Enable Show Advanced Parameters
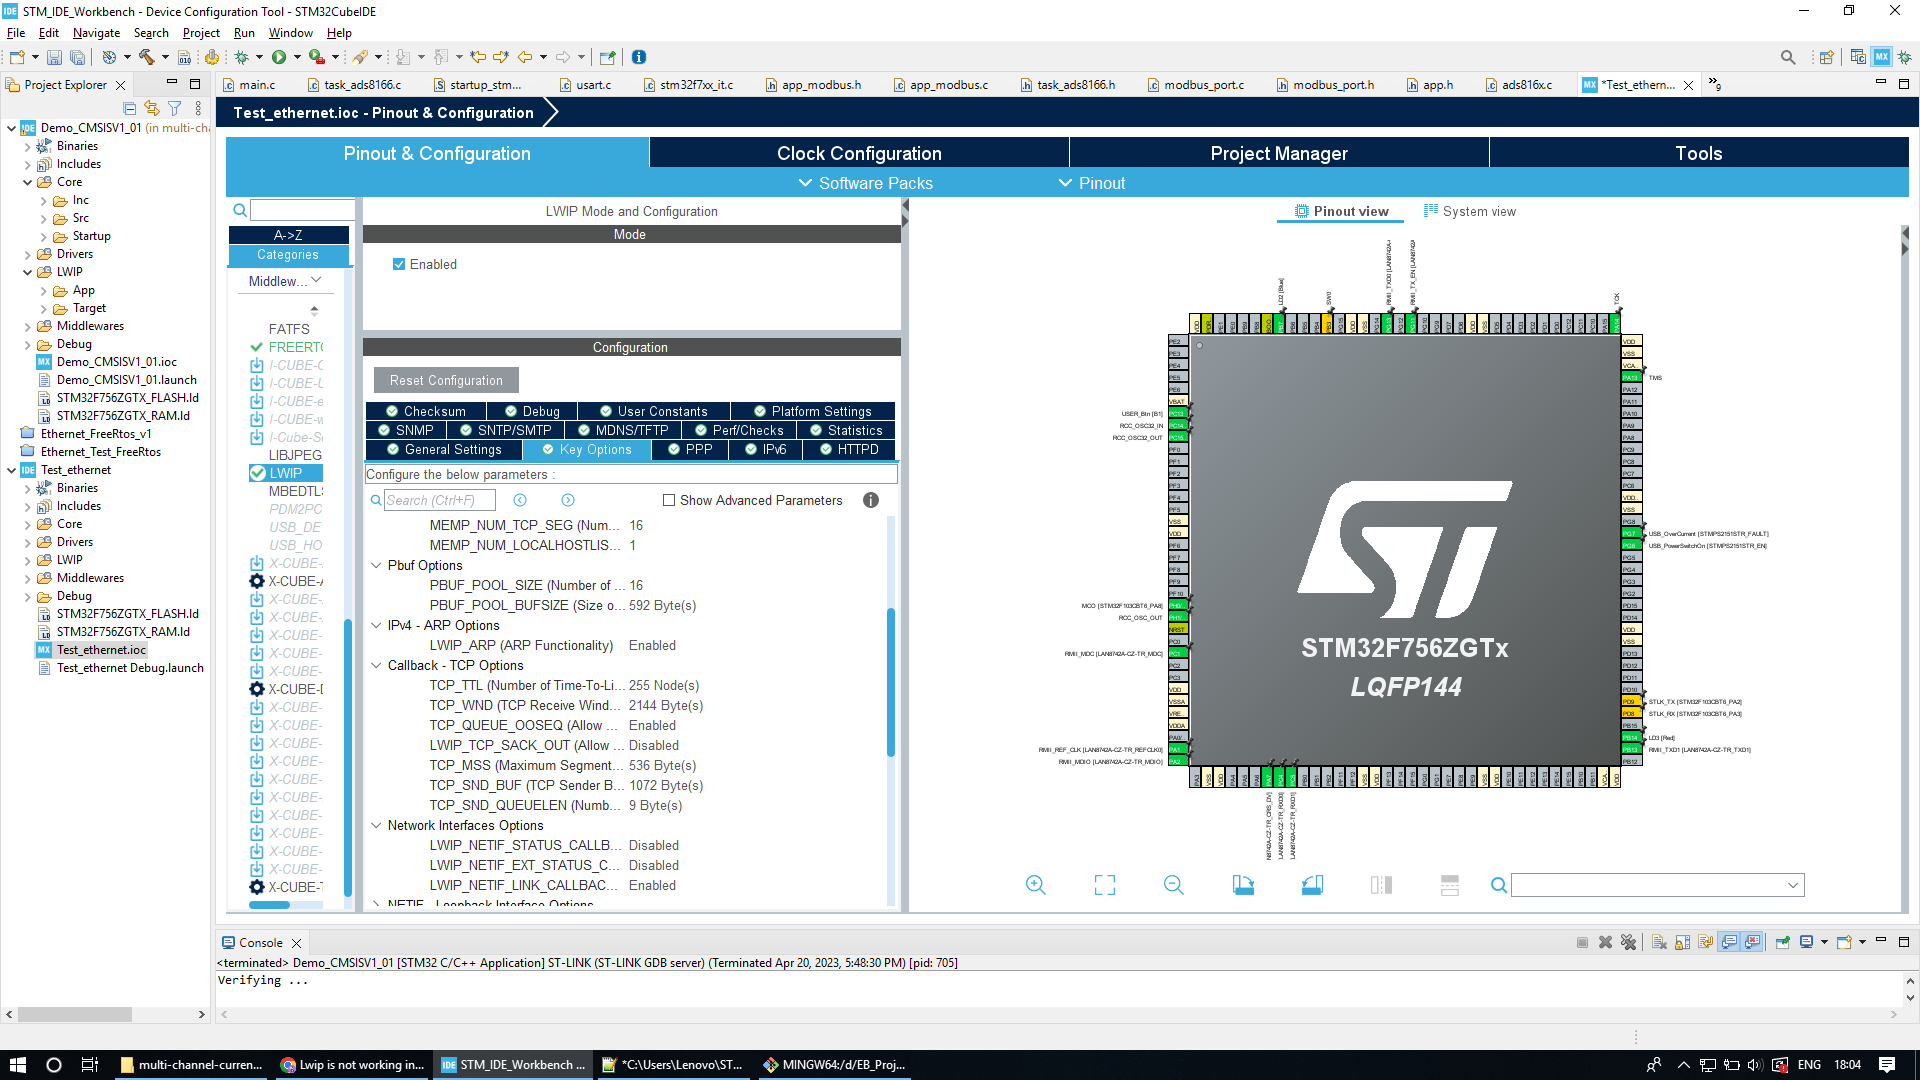The height and width of the screenshot is (1080, 1920). (668, 500)
